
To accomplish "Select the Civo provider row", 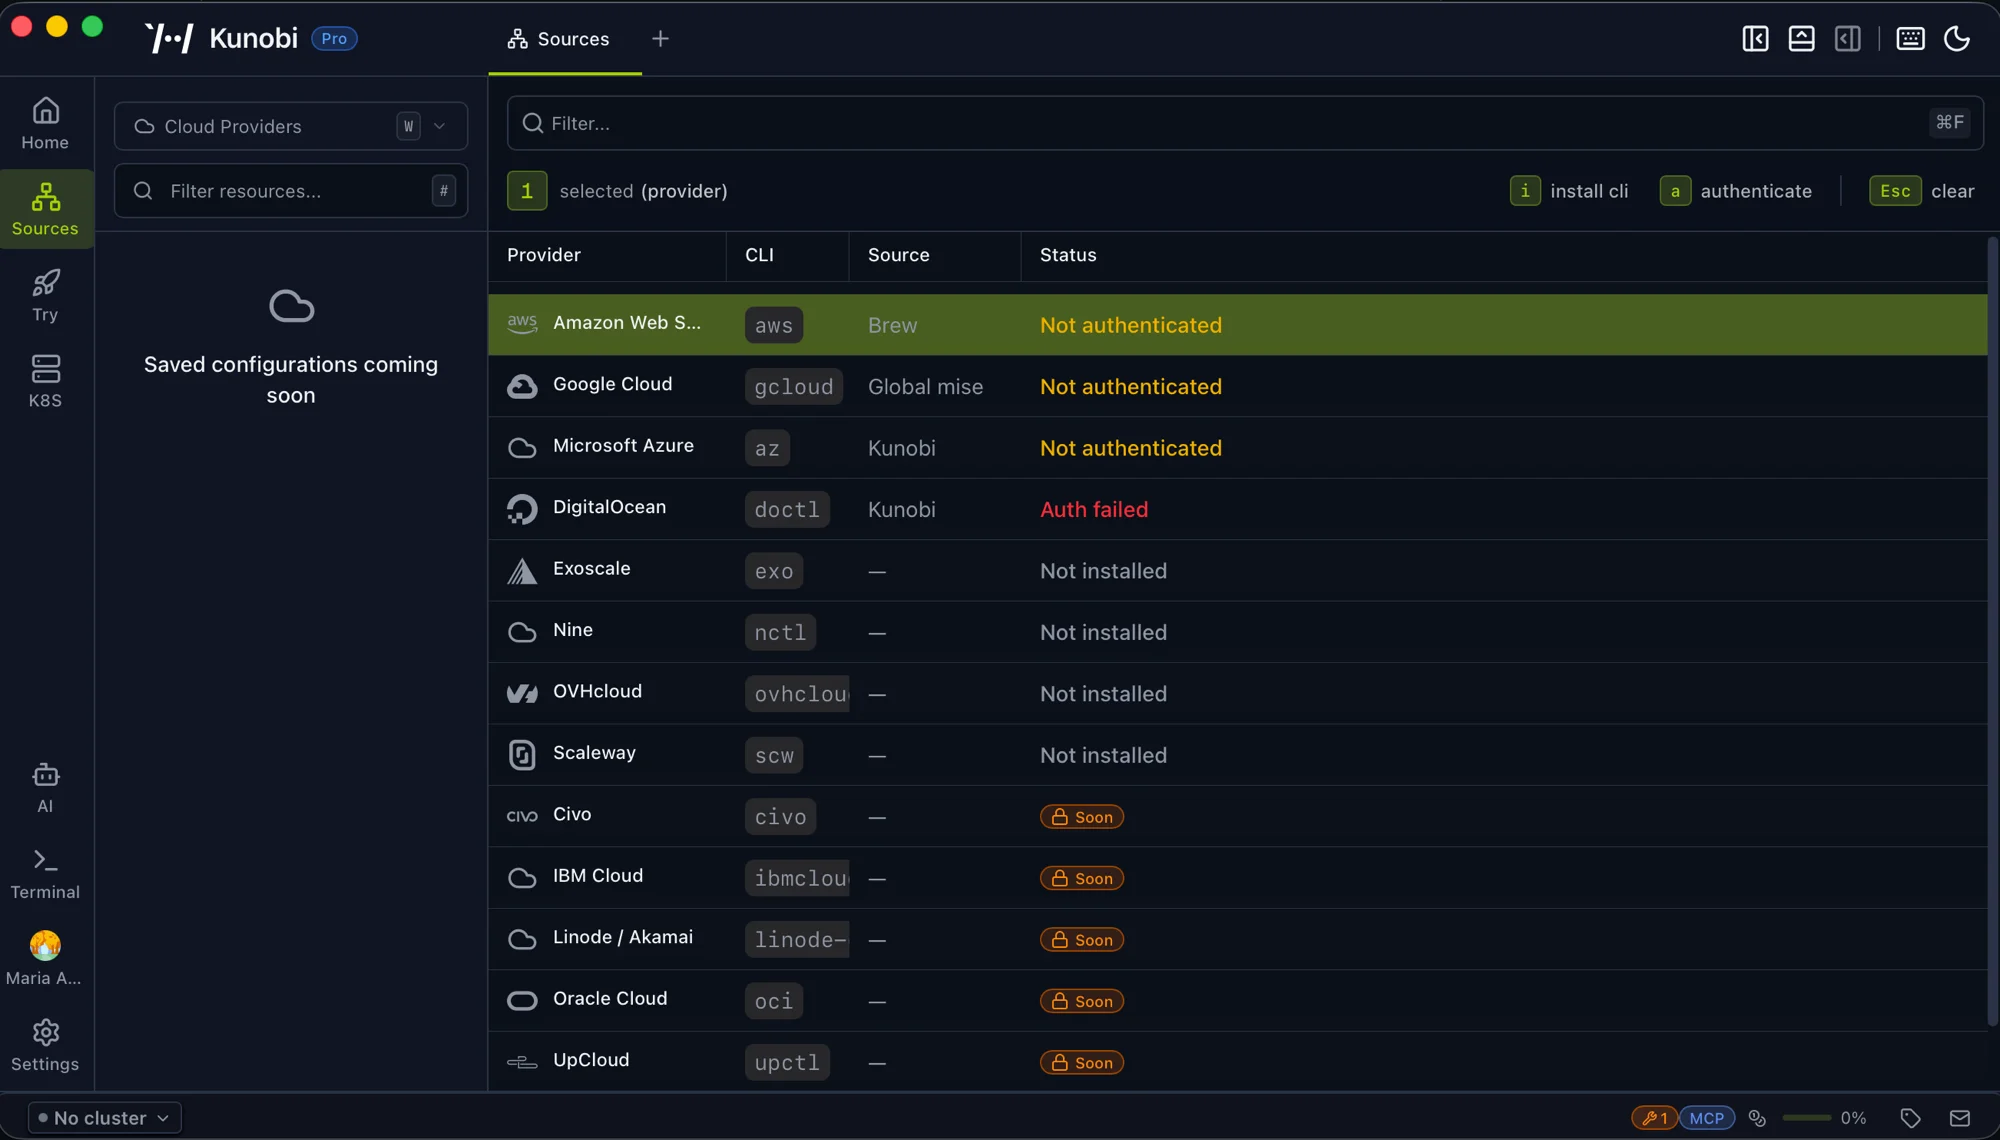I will tap(1237, 816).
